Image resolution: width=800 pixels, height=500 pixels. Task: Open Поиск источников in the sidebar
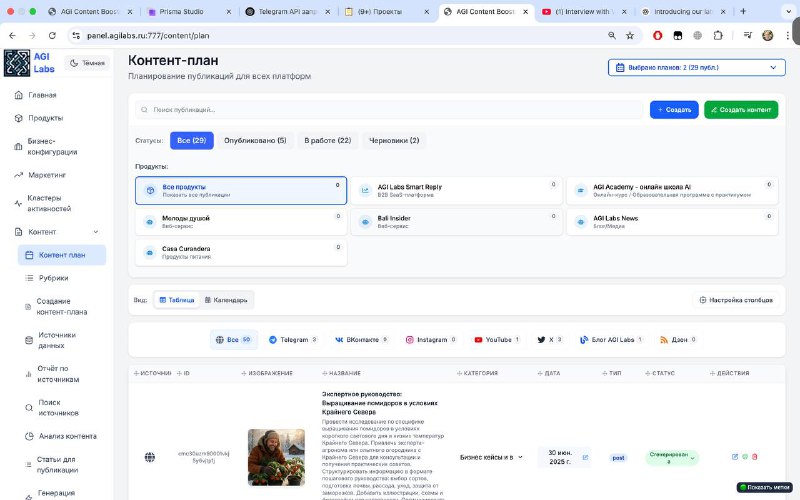pyautogui.click(x=58, y=408)
